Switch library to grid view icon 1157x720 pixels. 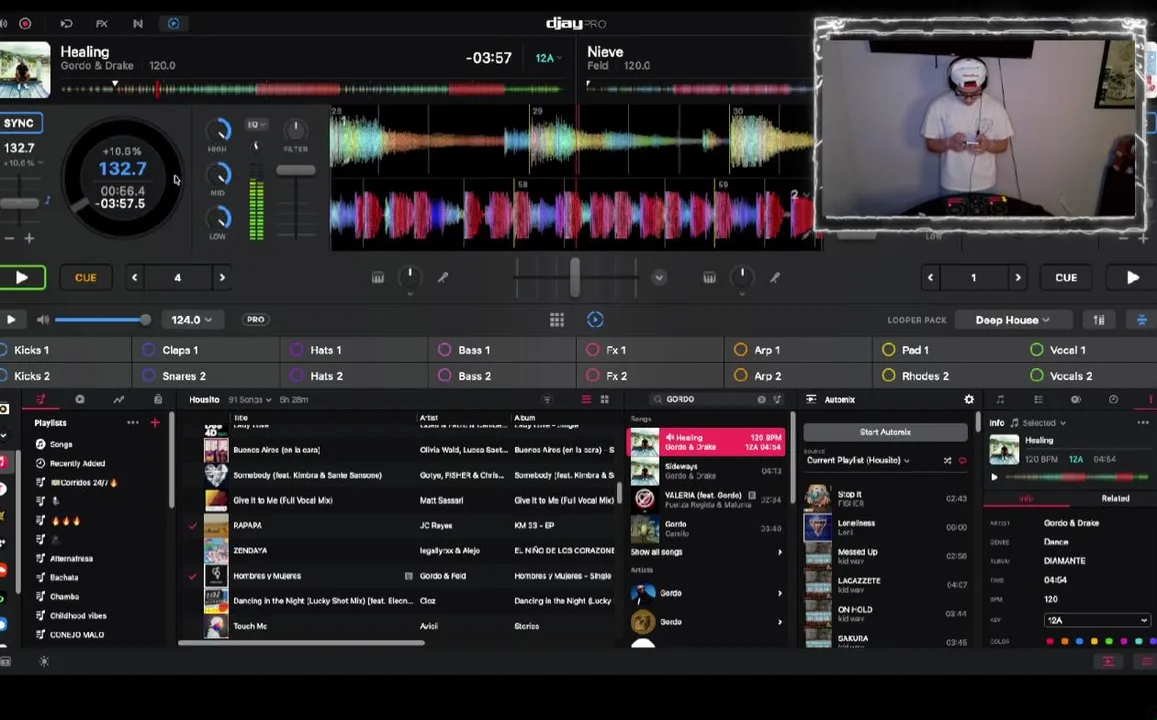604,399
